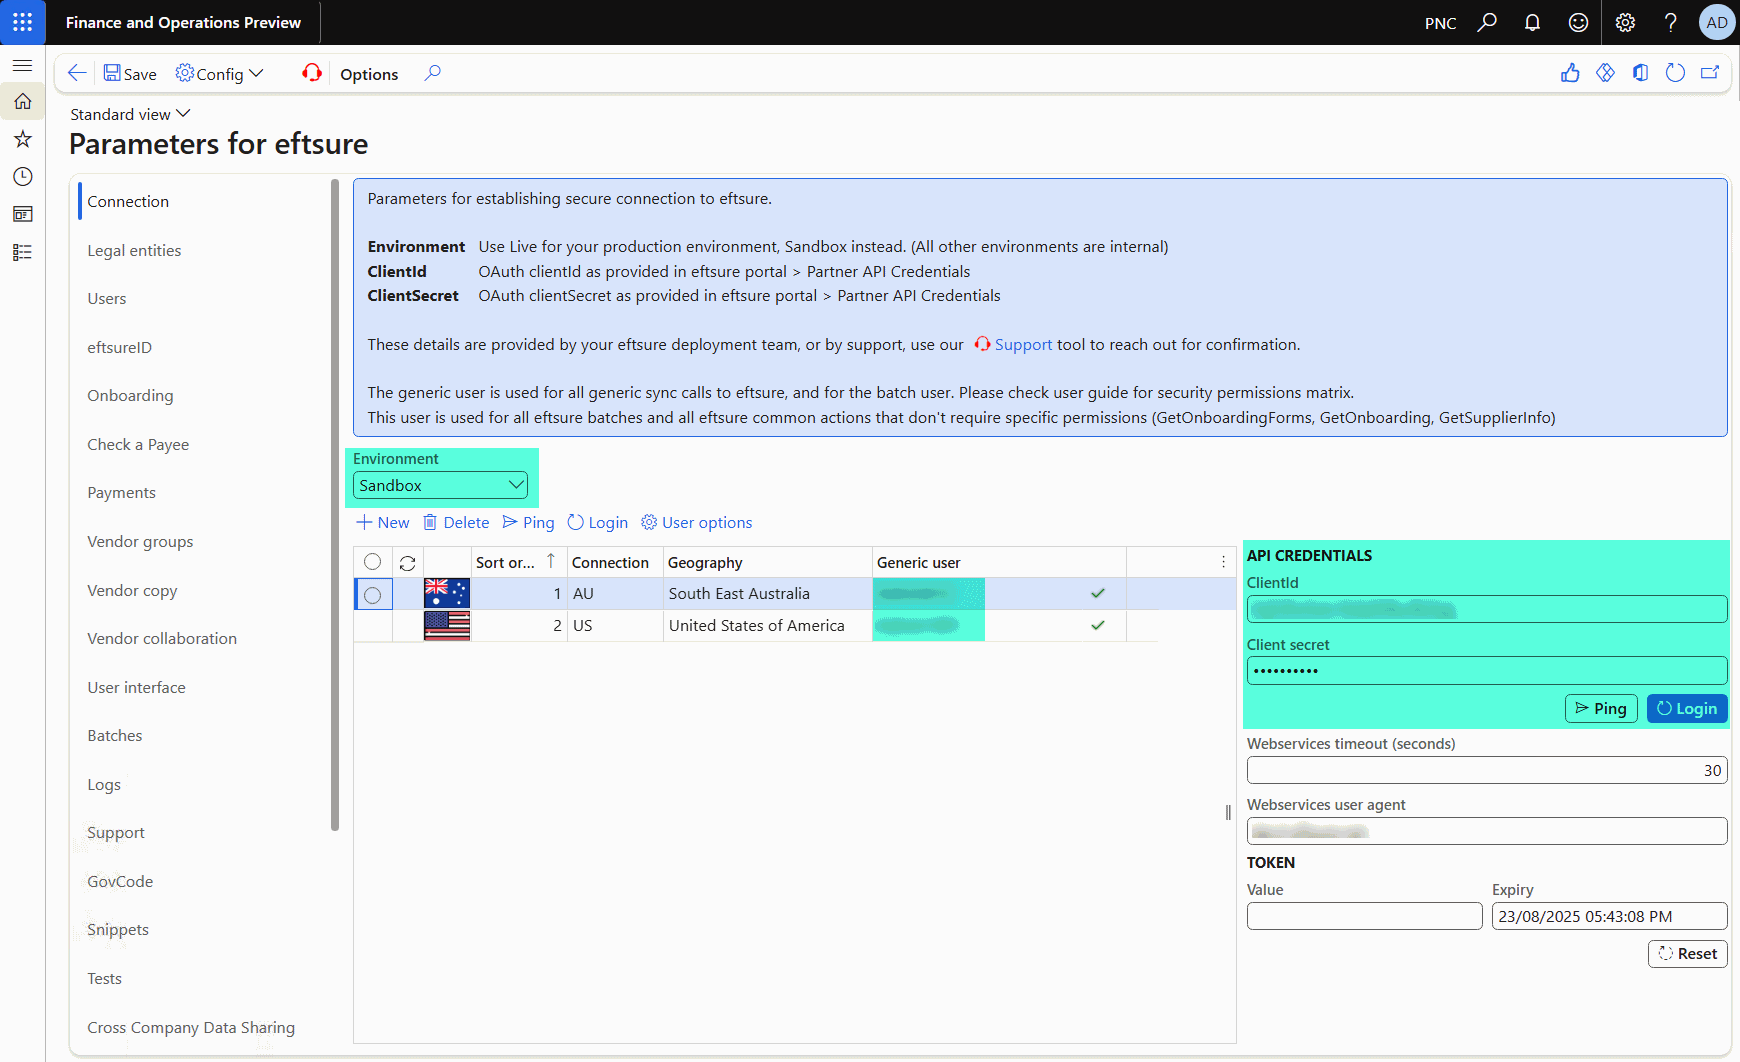Click the back arrow in the action pane
This screenshot has height=1062, width=1740.
[x=77, y=73]
